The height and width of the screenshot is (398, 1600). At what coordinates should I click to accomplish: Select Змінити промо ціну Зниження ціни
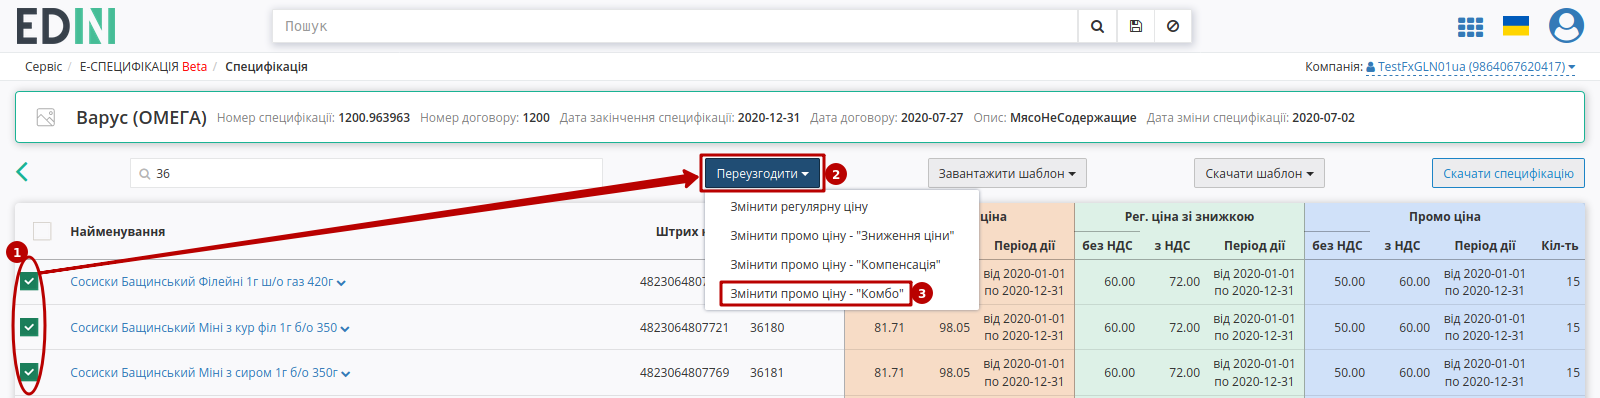click(842, 236)
